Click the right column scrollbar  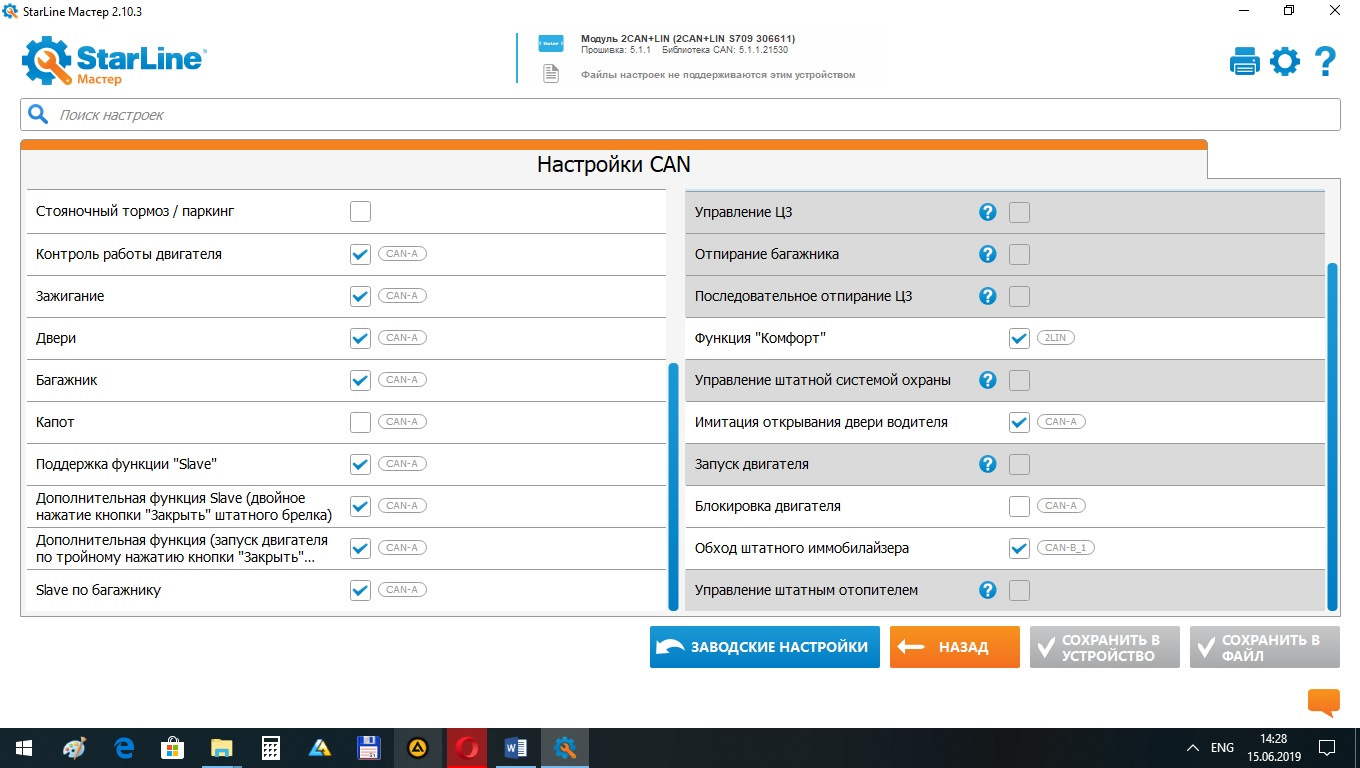coord(1332,436)
